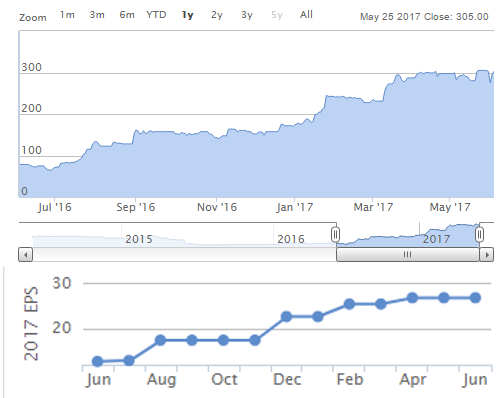Click the December EPS data point
Screen dimensions: 503x398
(x=286, y=317)
